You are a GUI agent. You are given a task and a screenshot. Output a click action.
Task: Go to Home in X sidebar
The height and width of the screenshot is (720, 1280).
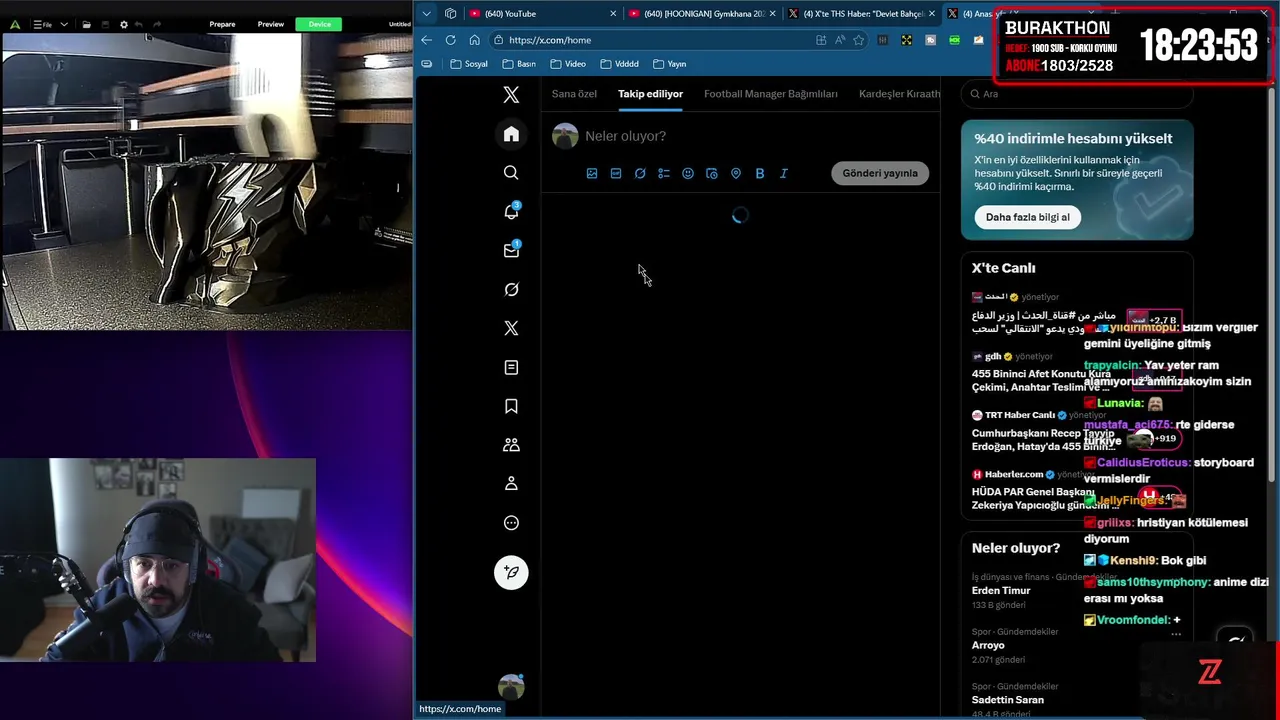pos(511,134)
